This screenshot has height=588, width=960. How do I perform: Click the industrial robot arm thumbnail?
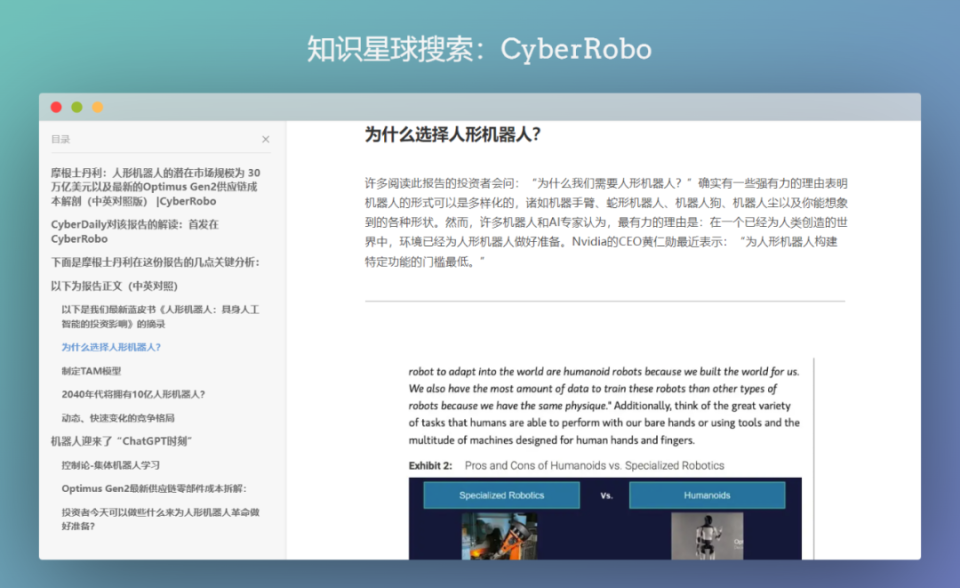[500, 536]
